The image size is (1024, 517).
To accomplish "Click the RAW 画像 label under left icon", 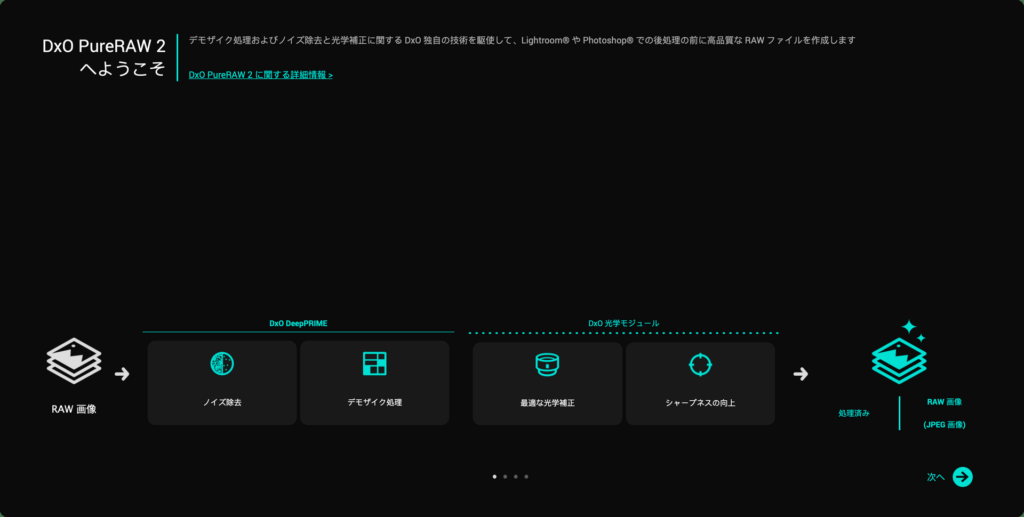I will 74,410.
